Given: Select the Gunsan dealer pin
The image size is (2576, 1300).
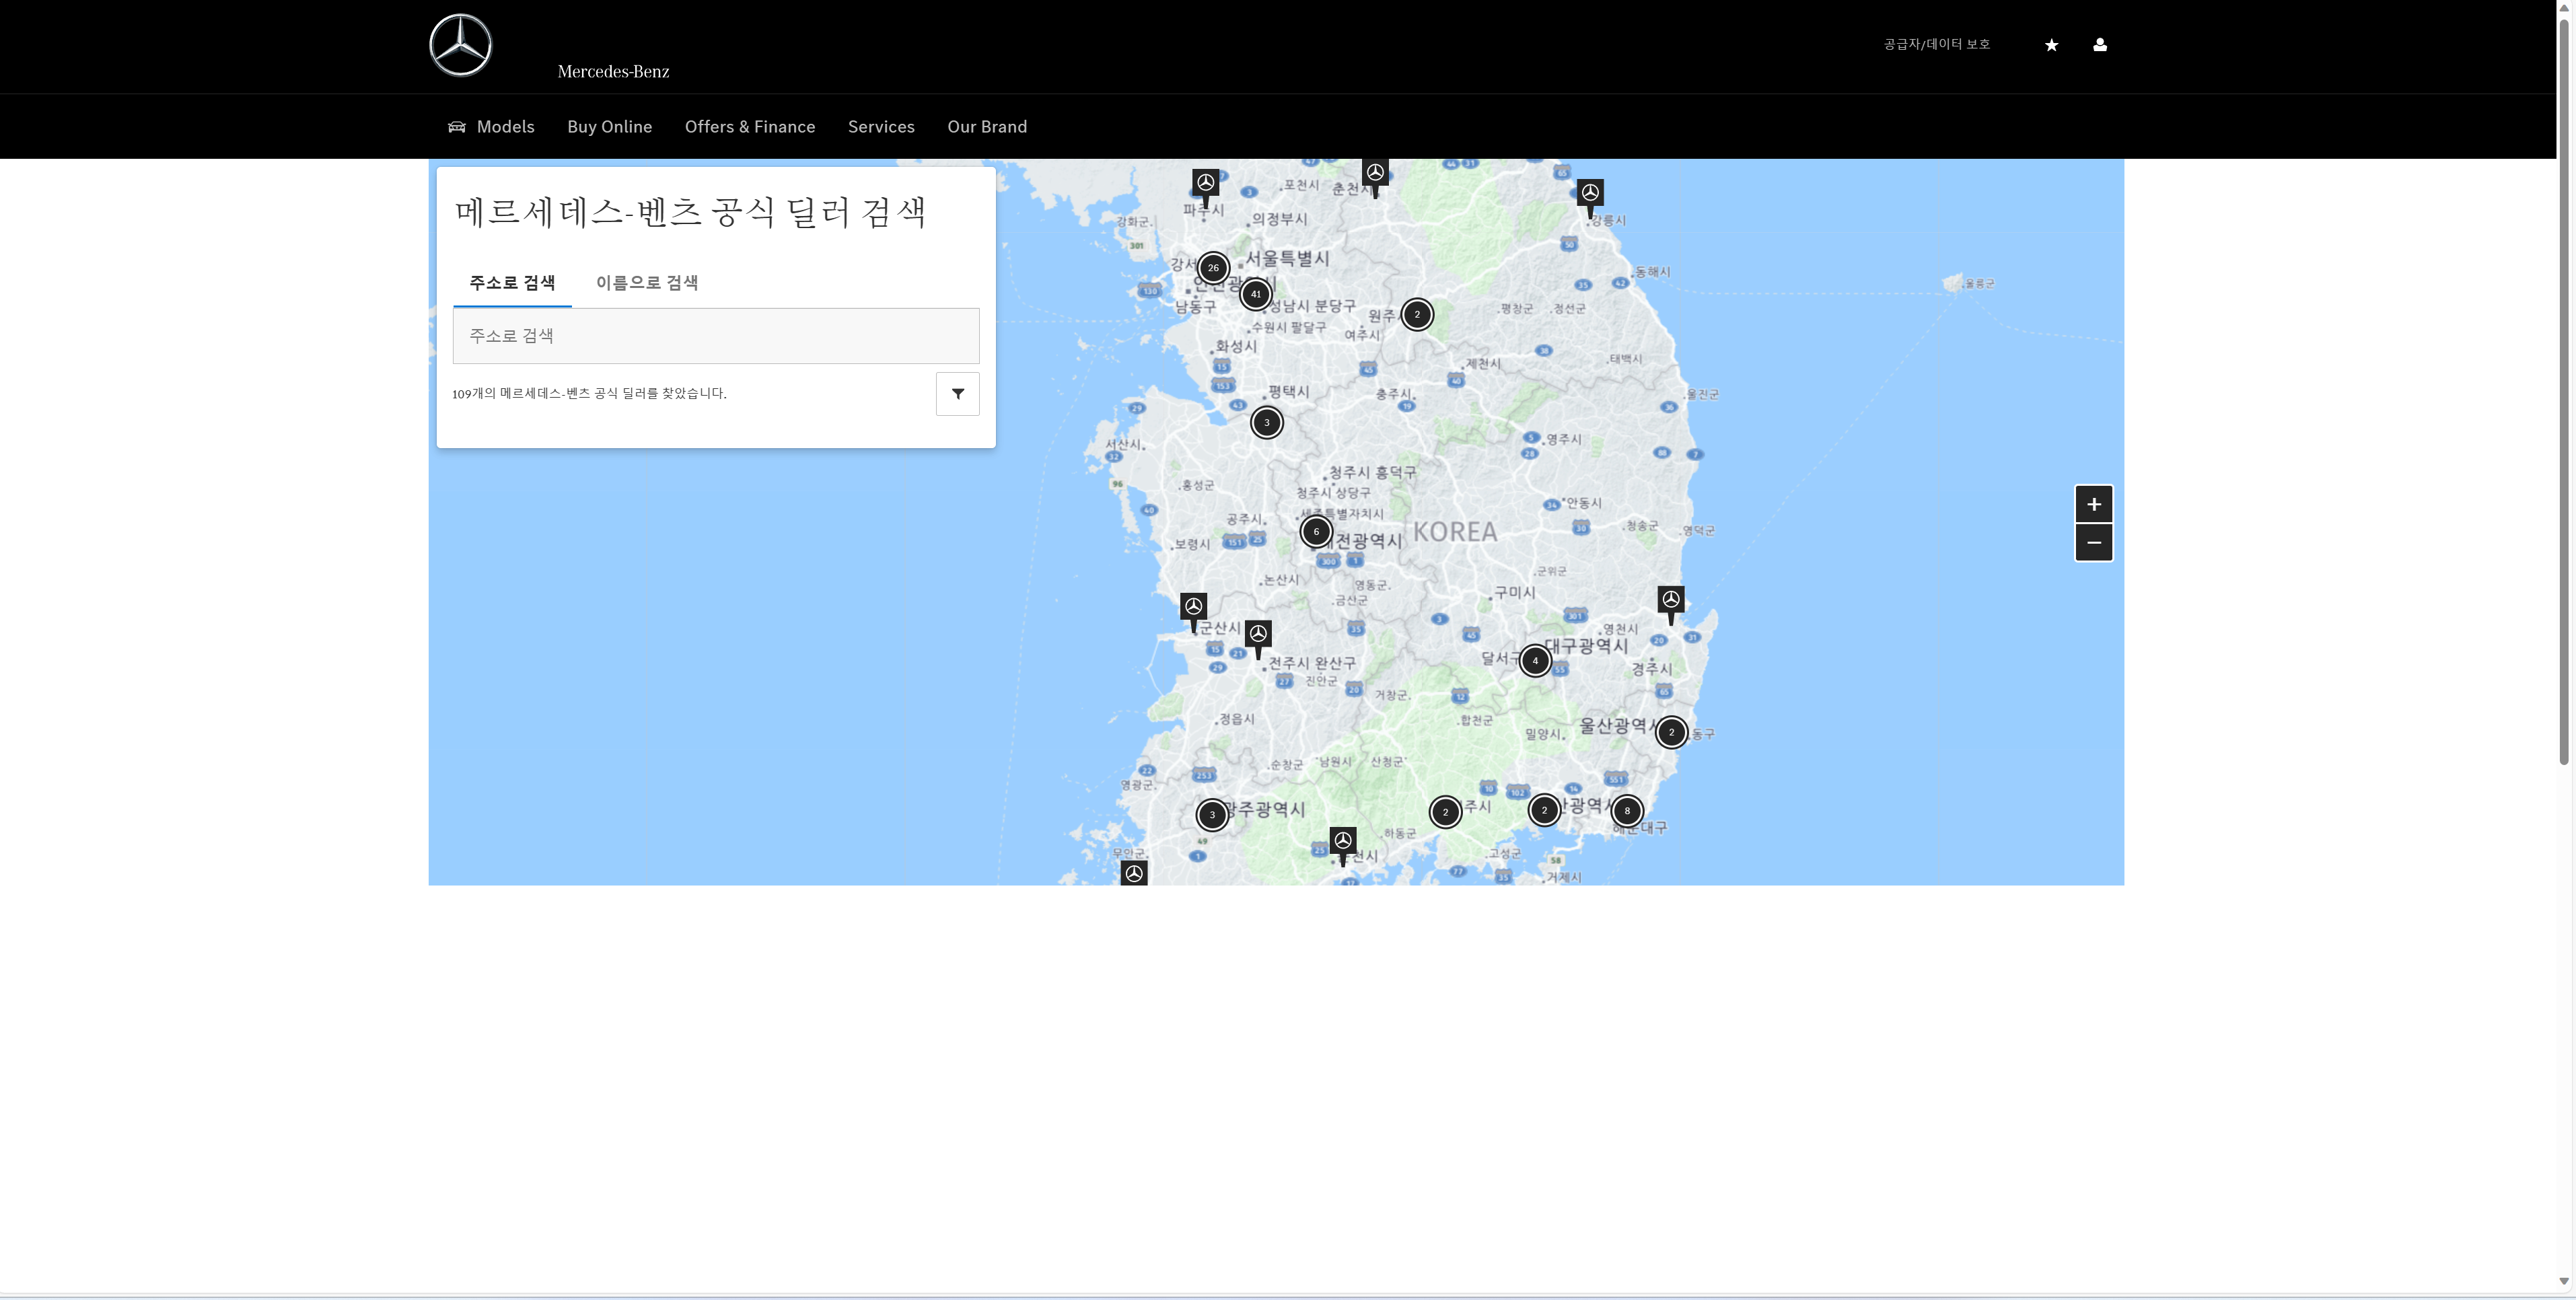Looking at the screenshot, I should 1193,607.
